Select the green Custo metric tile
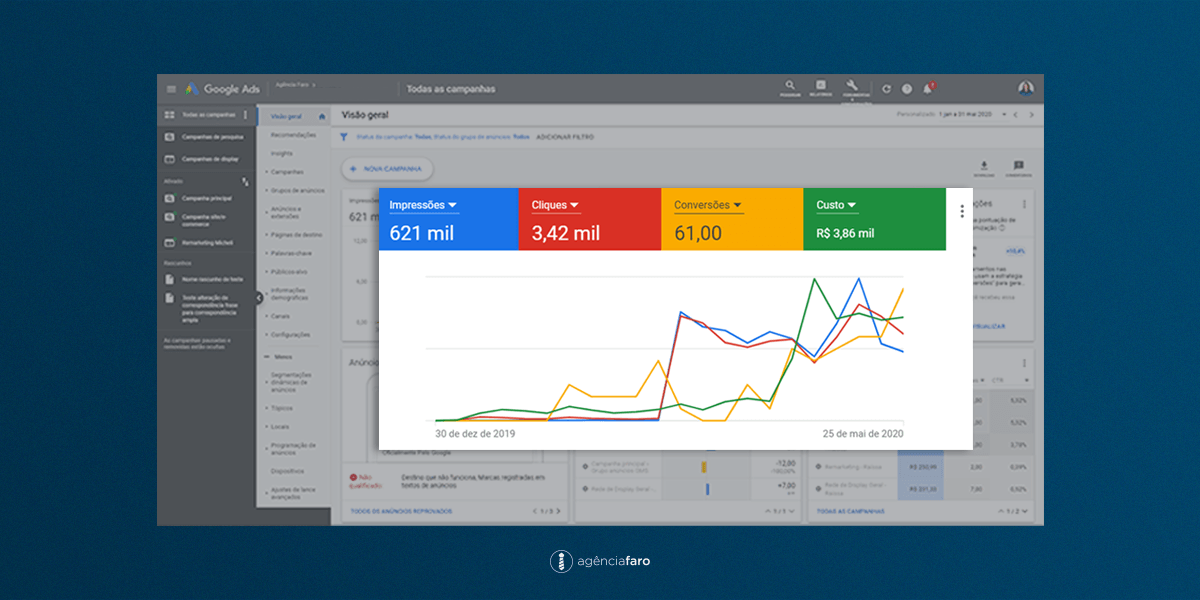 pyautogui.click(x=874, y=219)
